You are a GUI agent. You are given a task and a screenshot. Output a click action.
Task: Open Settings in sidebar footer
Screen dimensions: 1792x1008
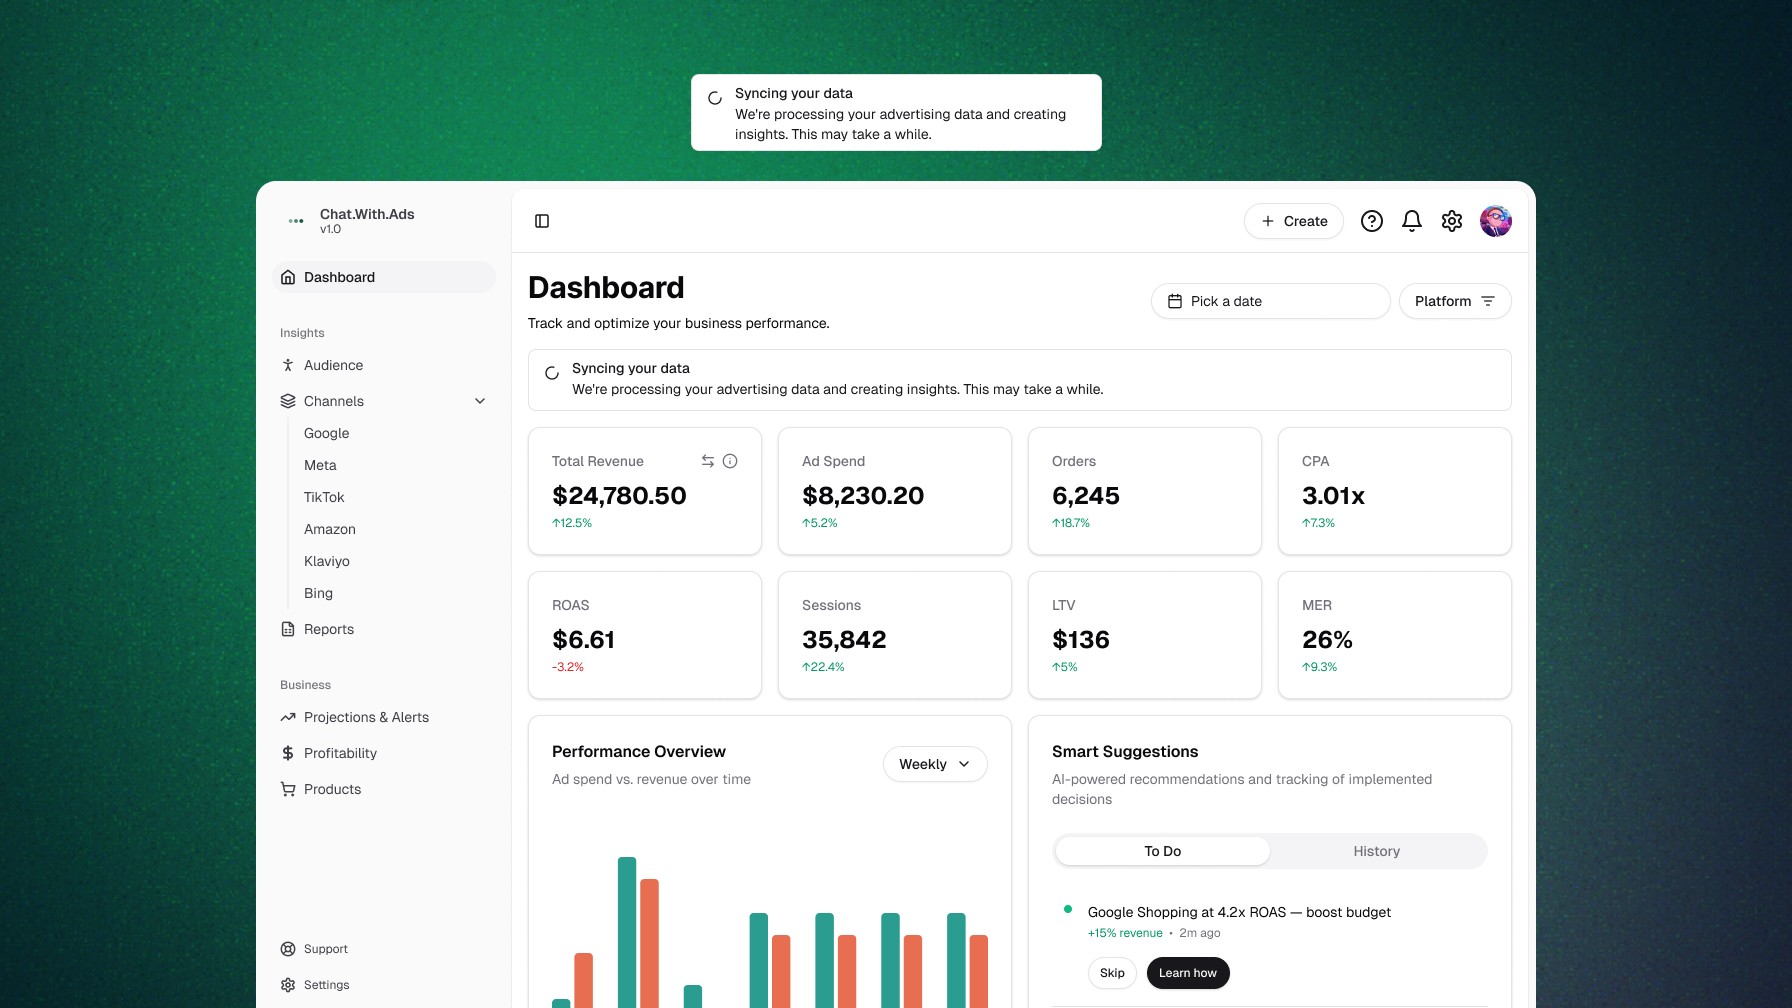(x=384, y=985)
